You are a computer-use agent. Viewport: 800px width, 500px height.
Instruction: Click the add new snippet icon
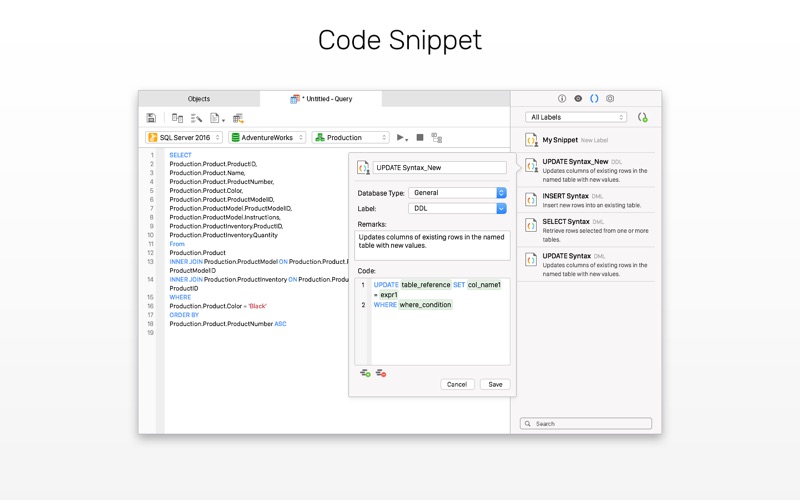coord(642,118)
